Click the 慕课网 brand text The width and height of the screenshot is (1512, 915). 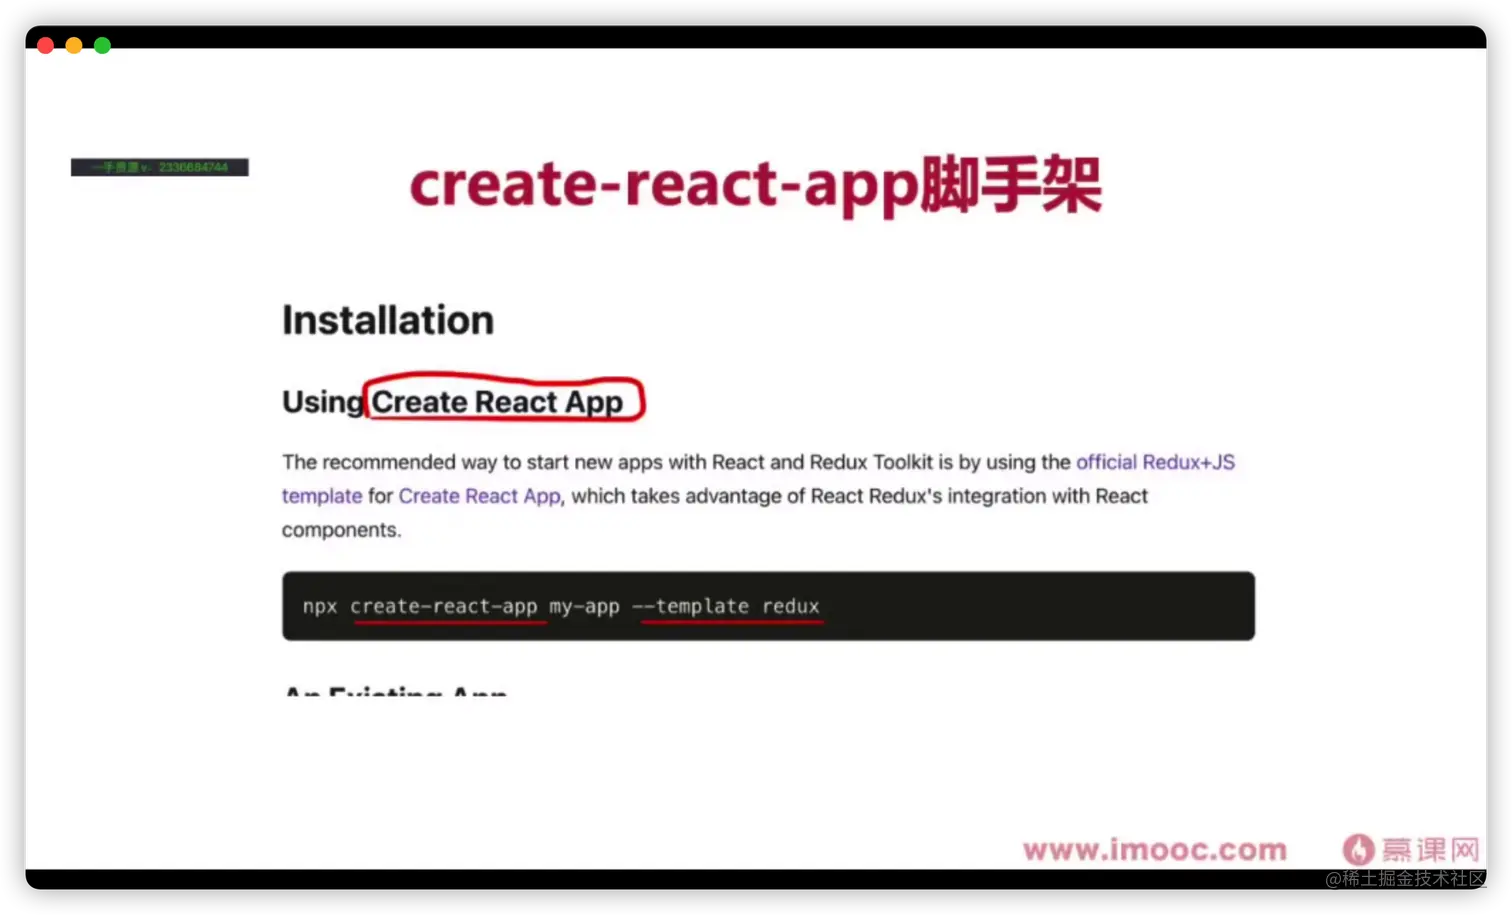(x=1431, y=850)
